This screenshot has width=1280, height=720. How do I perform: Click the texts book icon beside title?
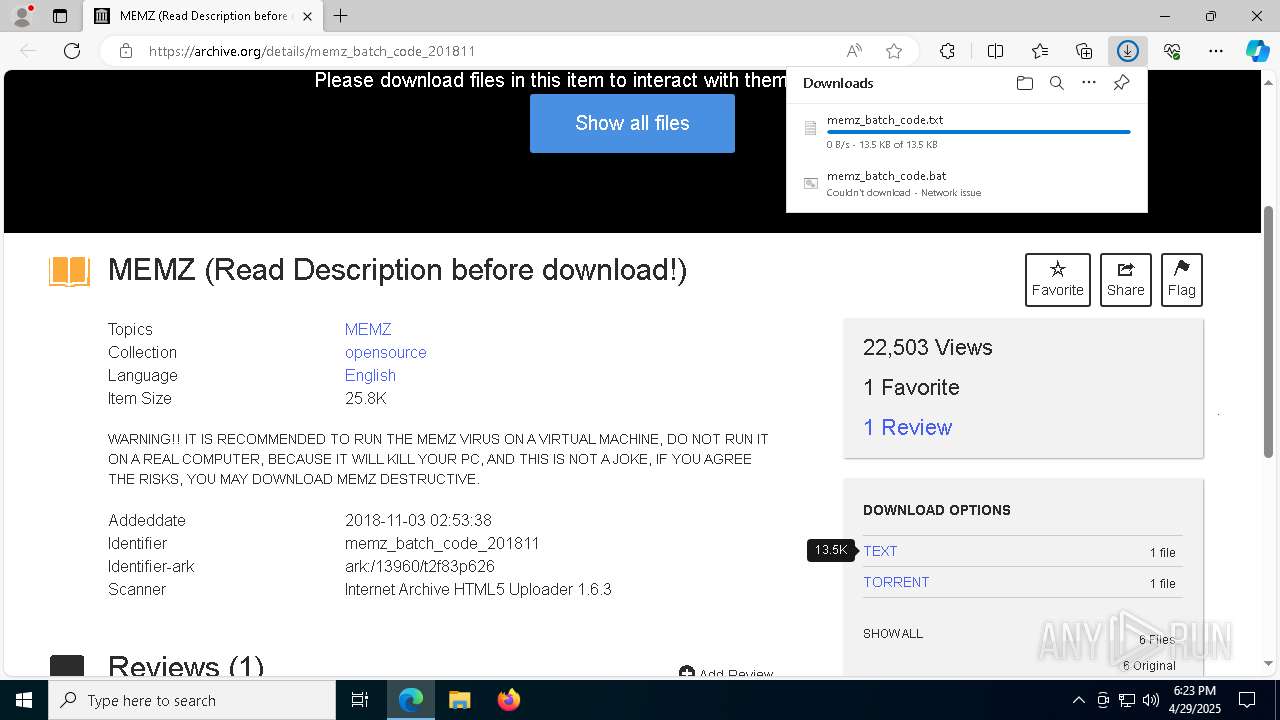[69, 271]
